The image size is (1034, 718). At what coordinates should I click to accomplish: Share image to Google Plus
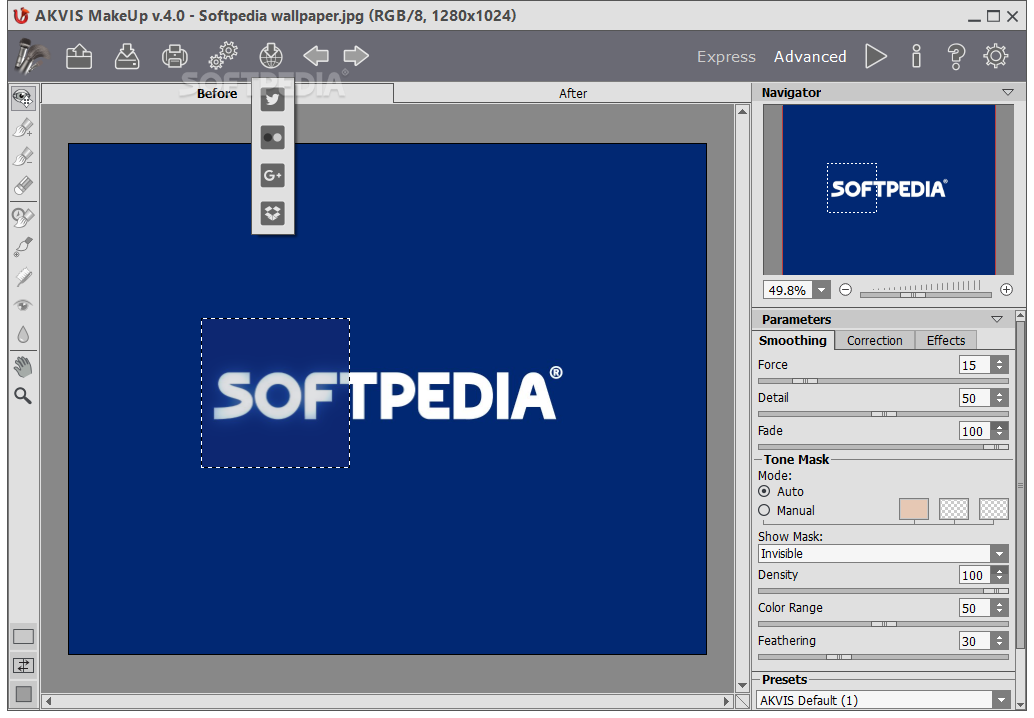(x=272, y=175)
